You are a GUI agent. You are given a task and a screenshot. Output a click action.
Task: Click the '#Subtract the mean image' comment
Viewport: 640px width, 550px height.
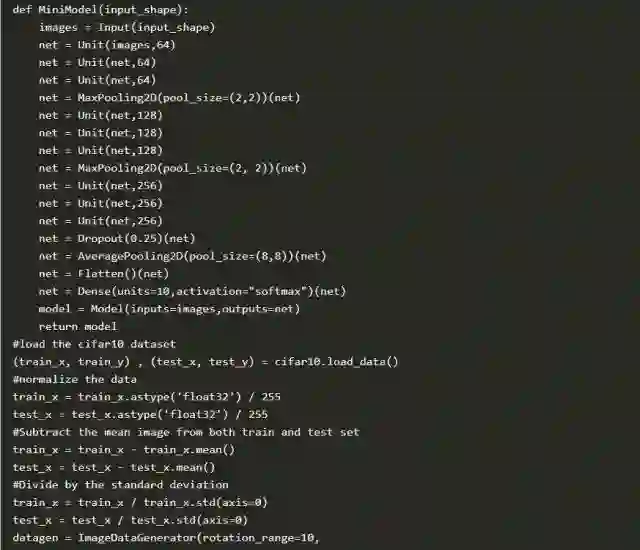186,432
